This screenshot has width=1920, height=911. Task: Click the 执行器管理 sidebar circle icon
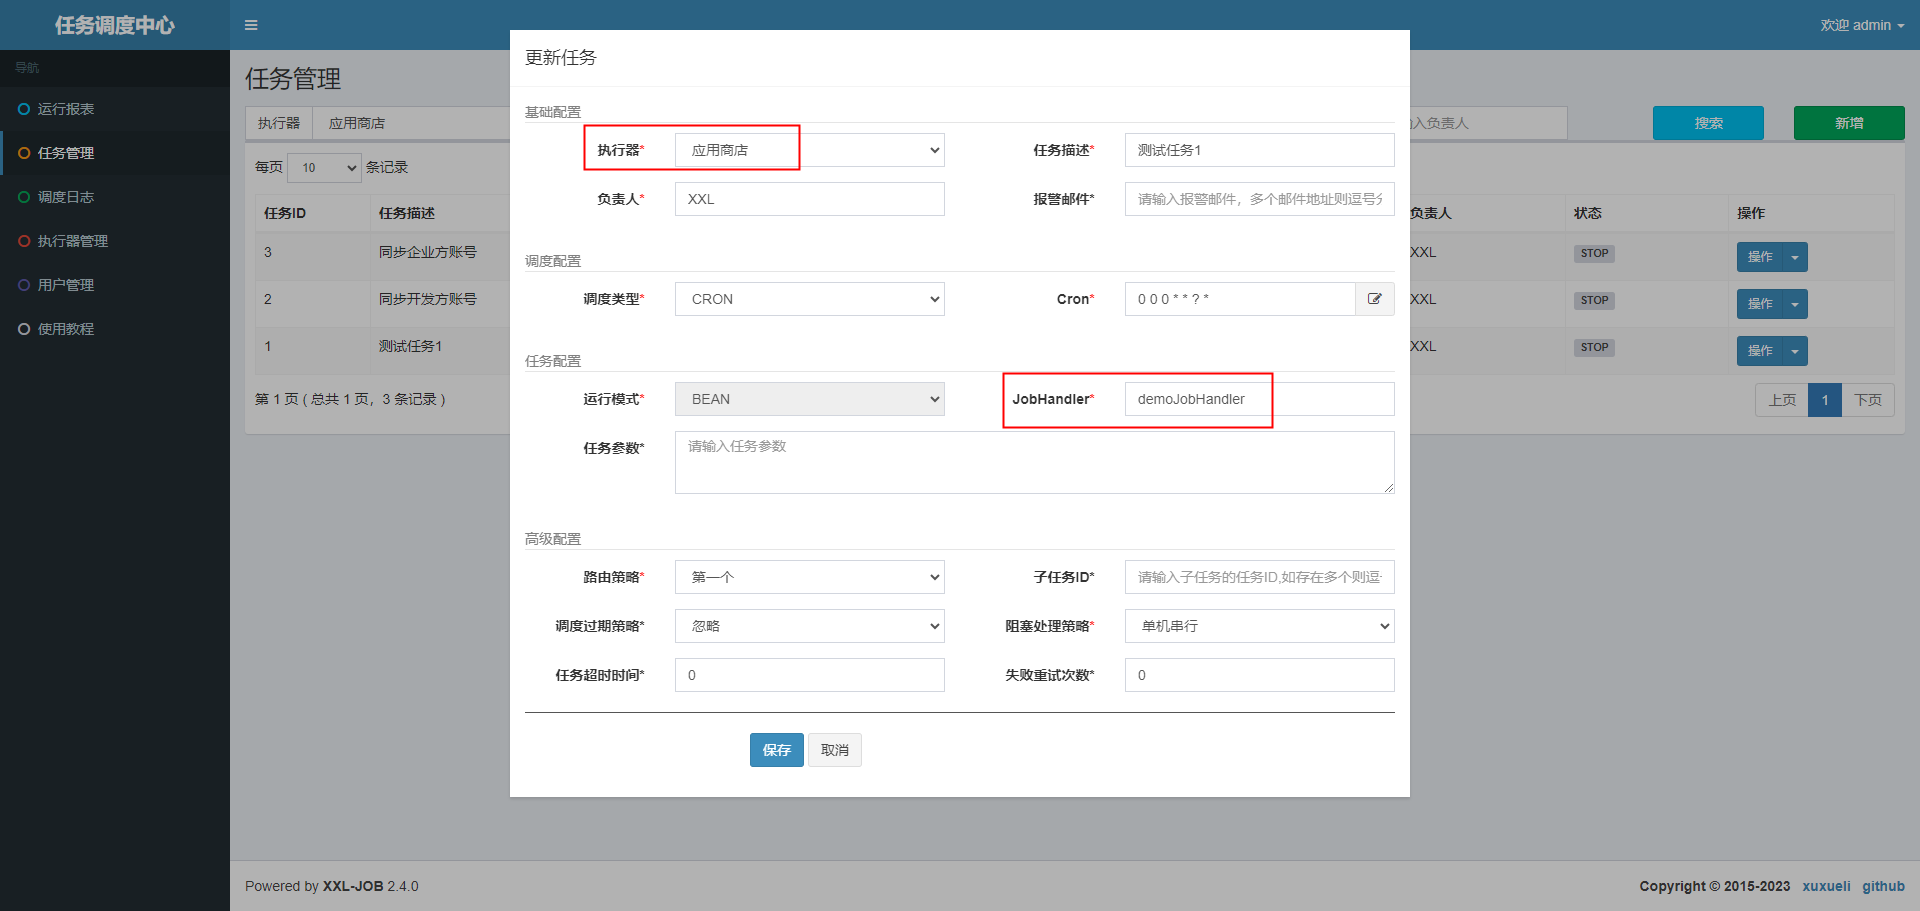(x=24, y=241)
